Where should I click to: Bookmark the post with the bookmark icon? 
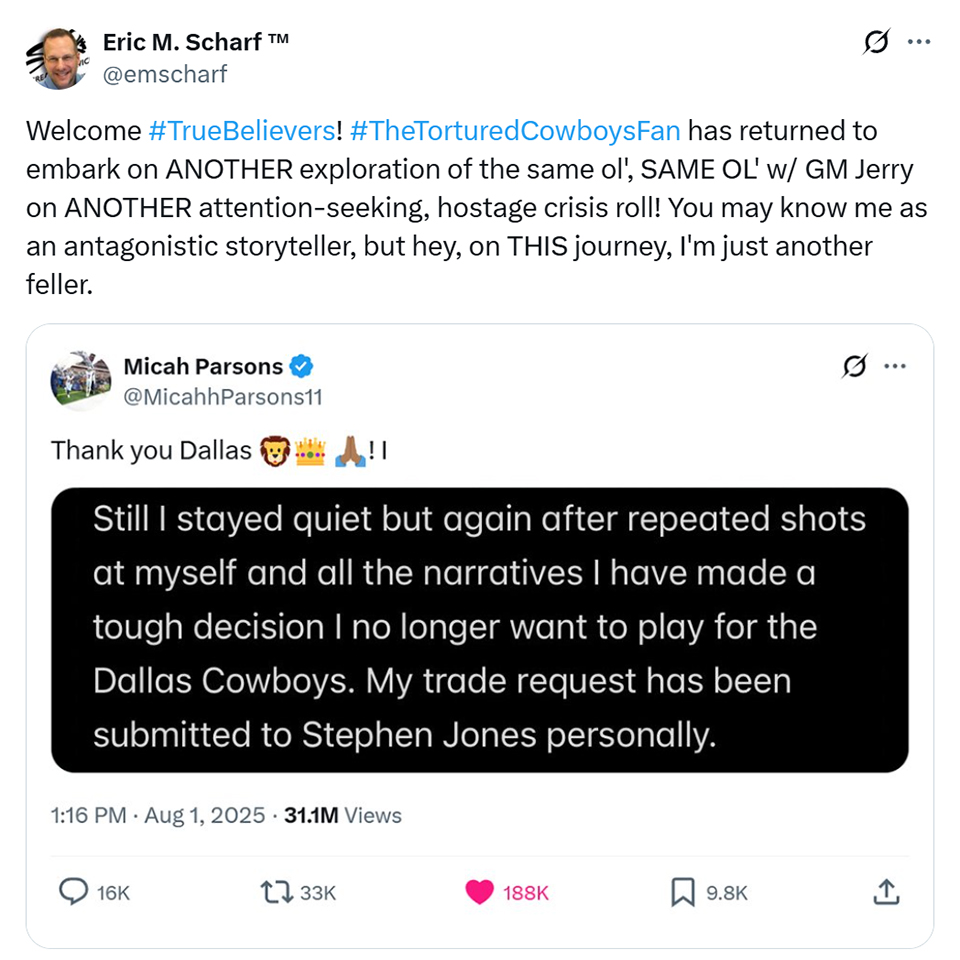pos(682,892)
